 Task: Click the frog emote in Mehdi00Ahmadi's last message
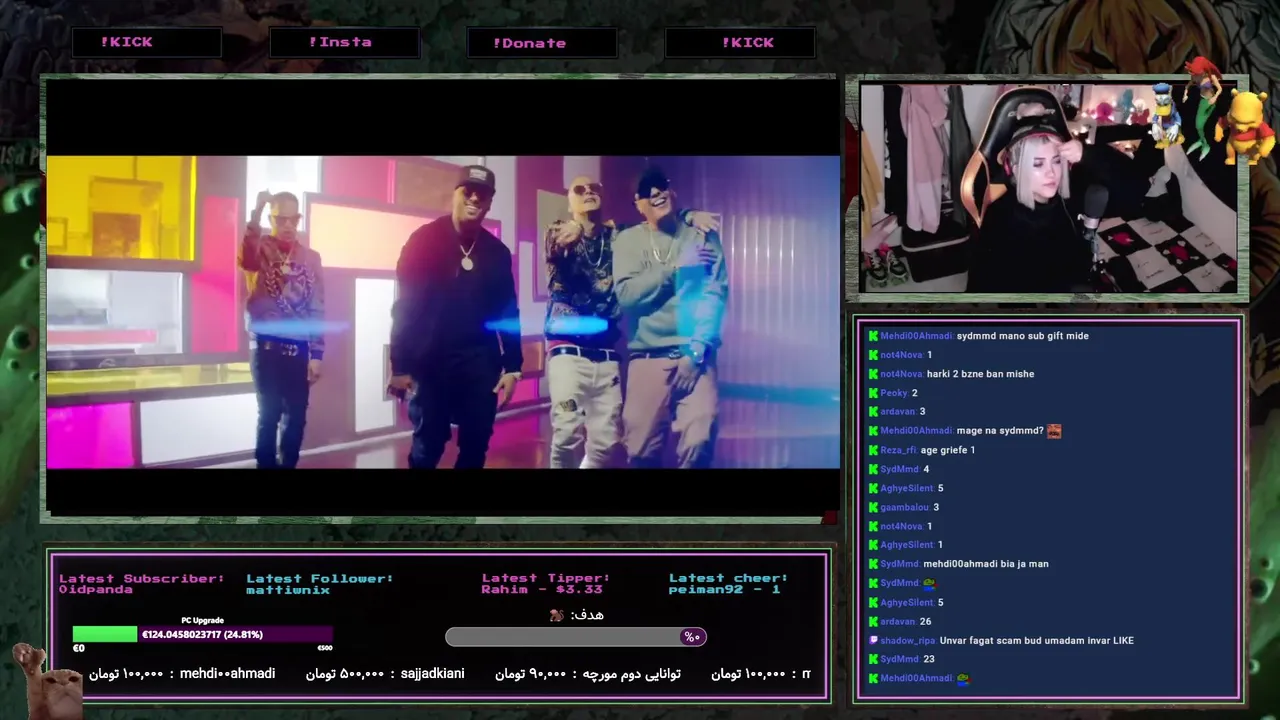(x=963, y=678)
